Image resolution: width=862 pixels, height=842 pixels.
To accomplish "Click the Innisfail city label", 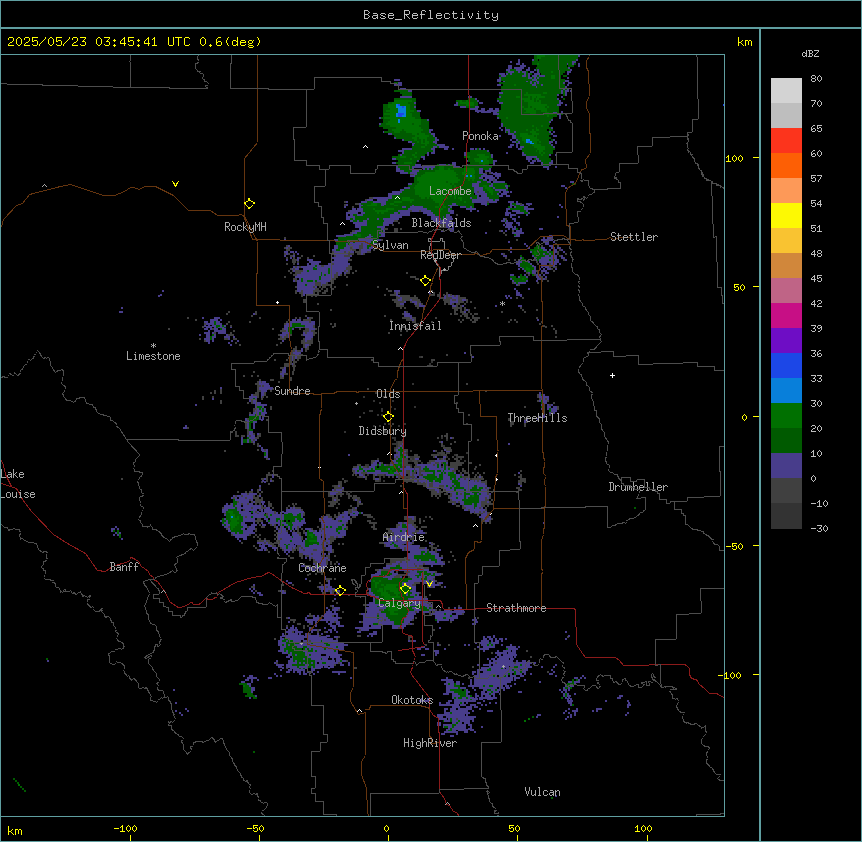I will pos(415,326).
